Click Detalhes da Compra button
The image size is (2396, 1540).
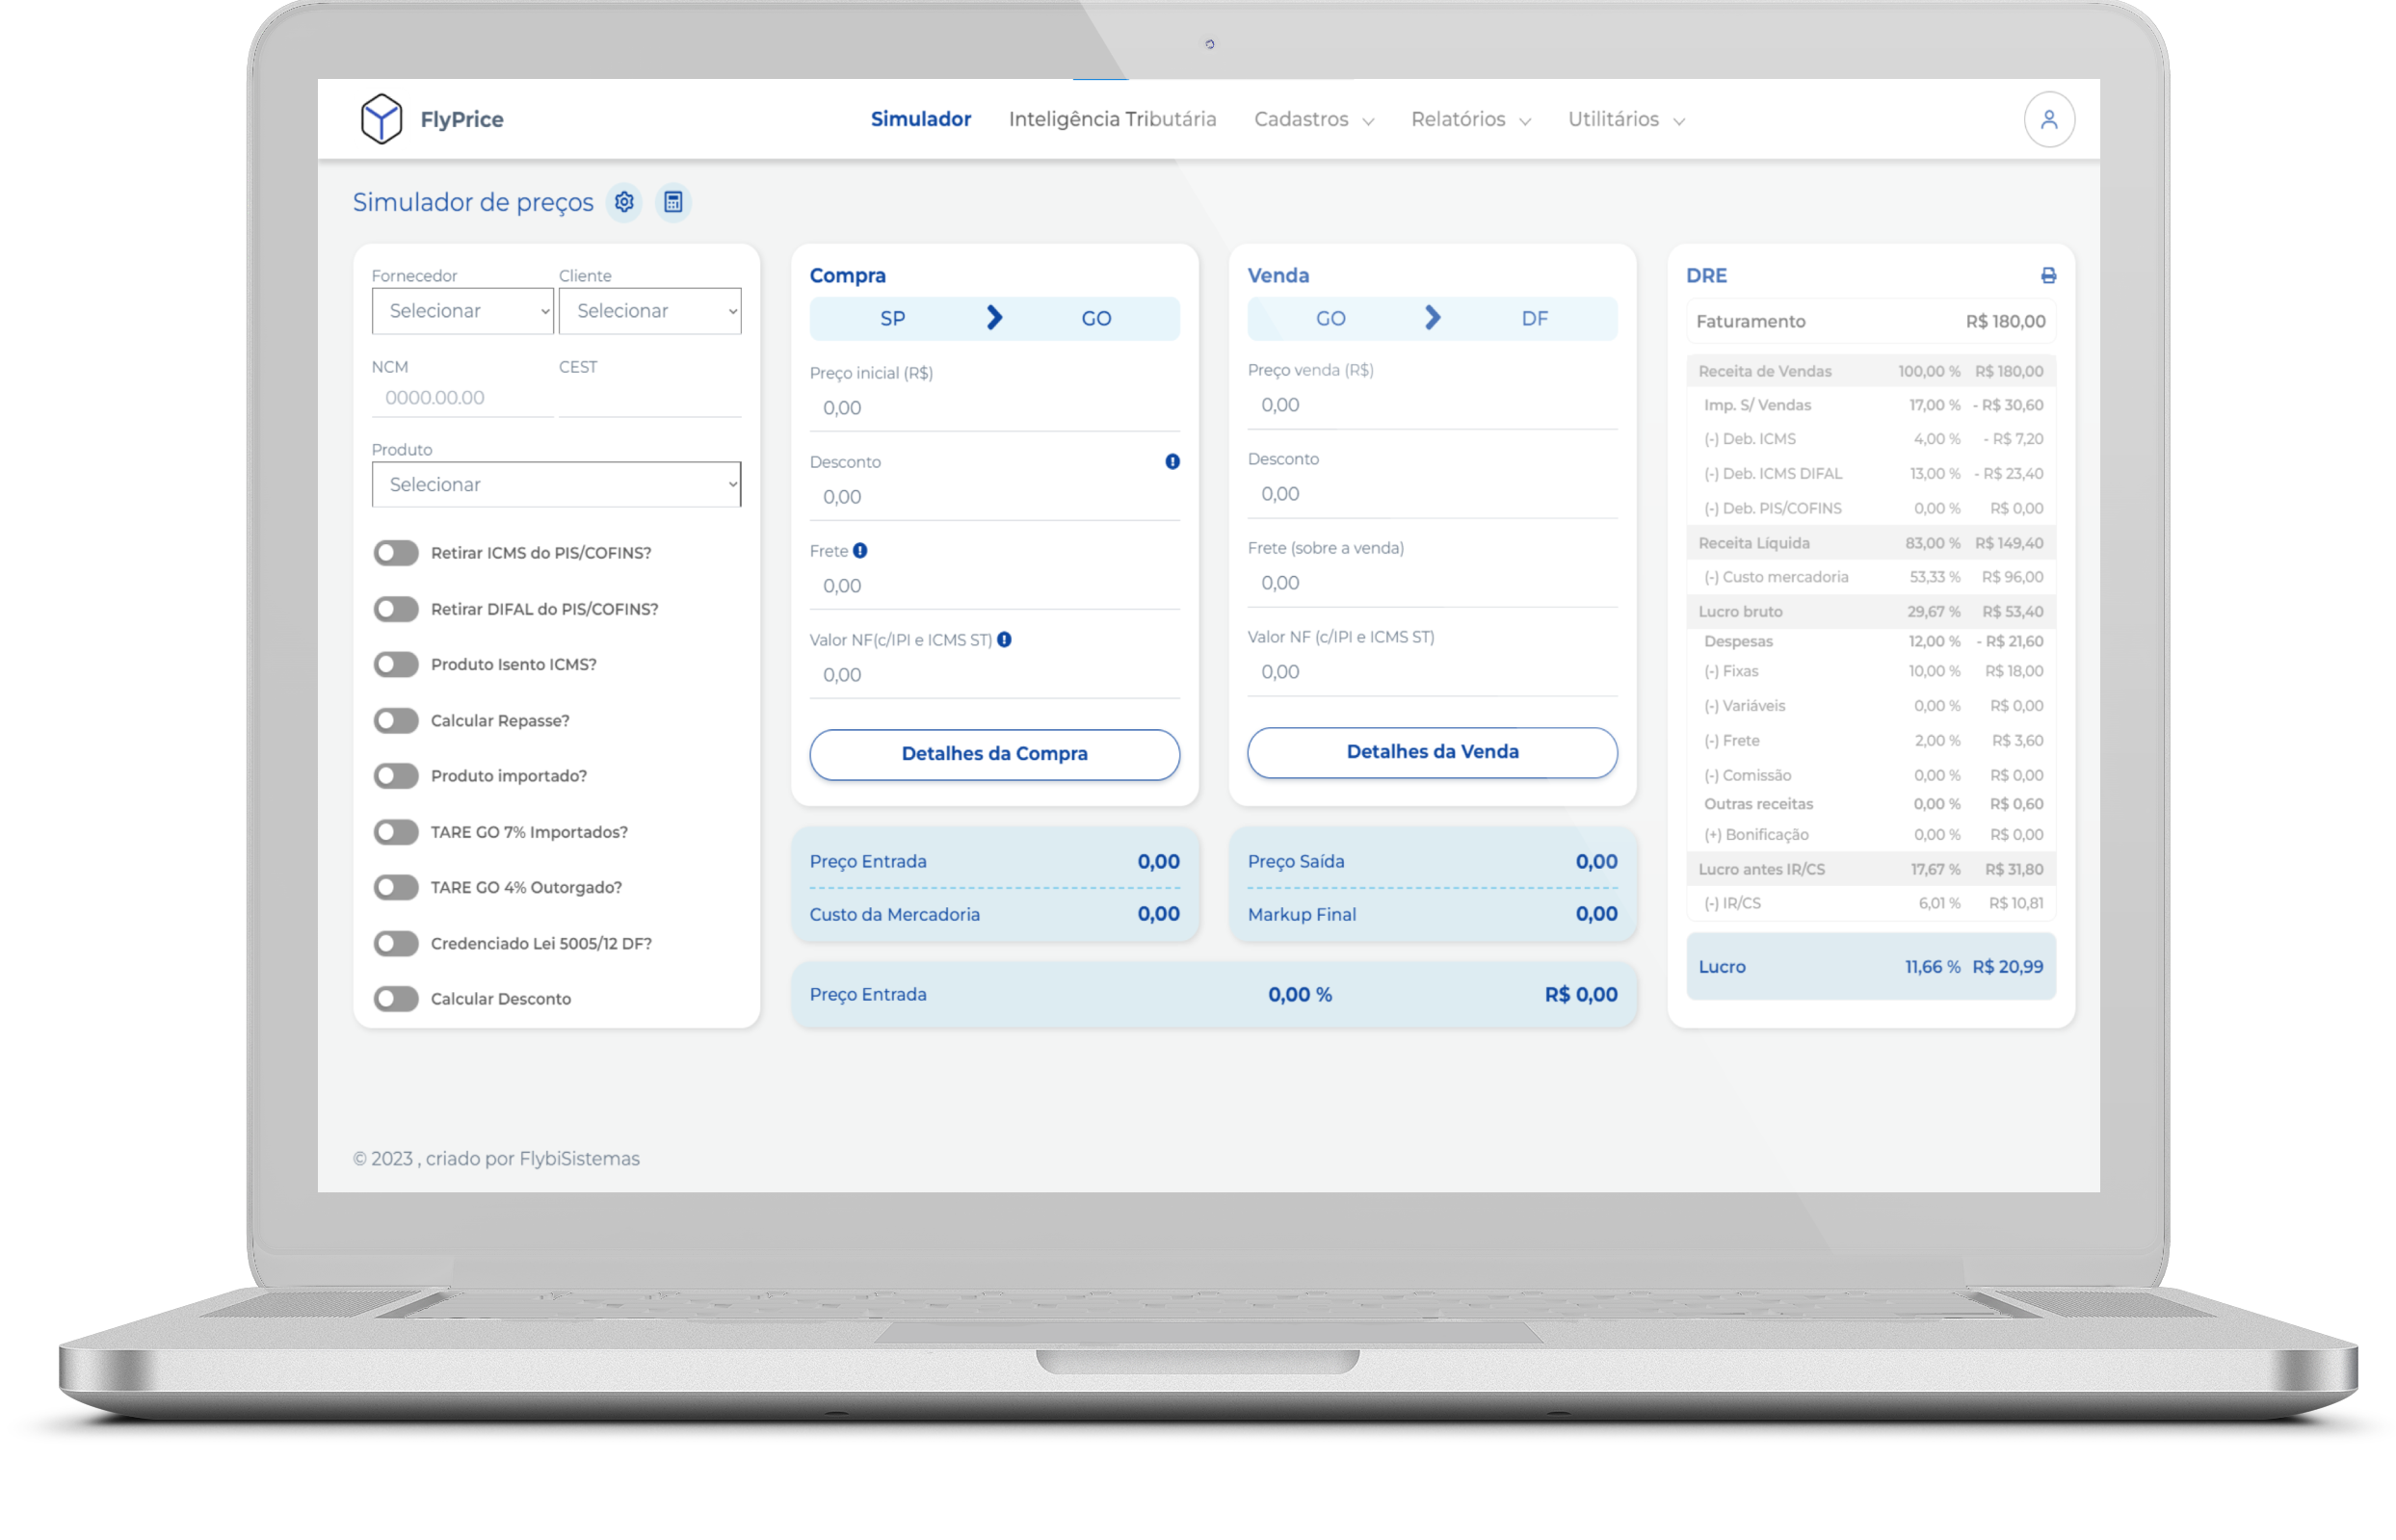[x=994, y=754]
